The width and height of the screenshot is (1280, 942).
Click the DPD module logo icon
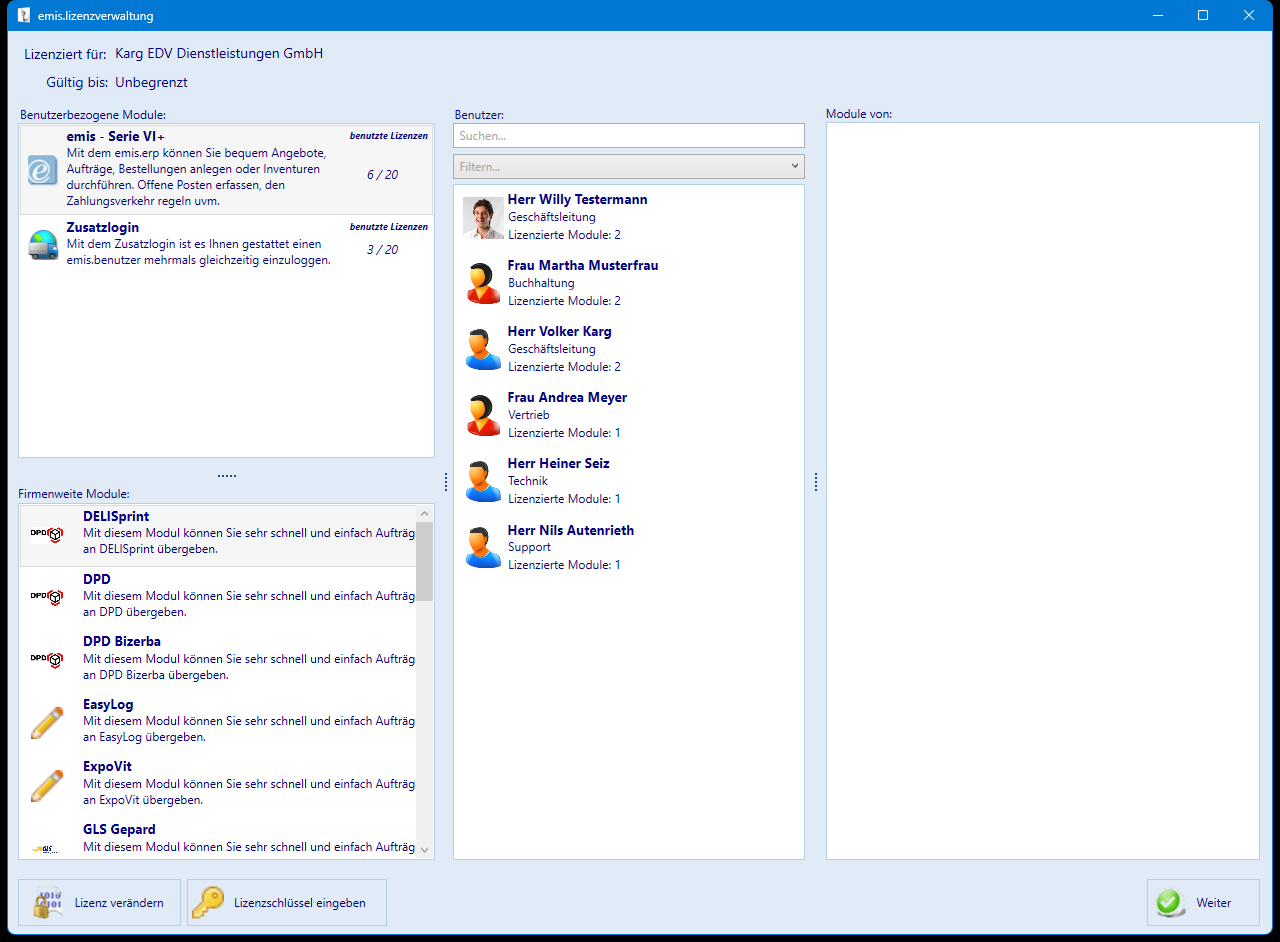click(47, 597)
